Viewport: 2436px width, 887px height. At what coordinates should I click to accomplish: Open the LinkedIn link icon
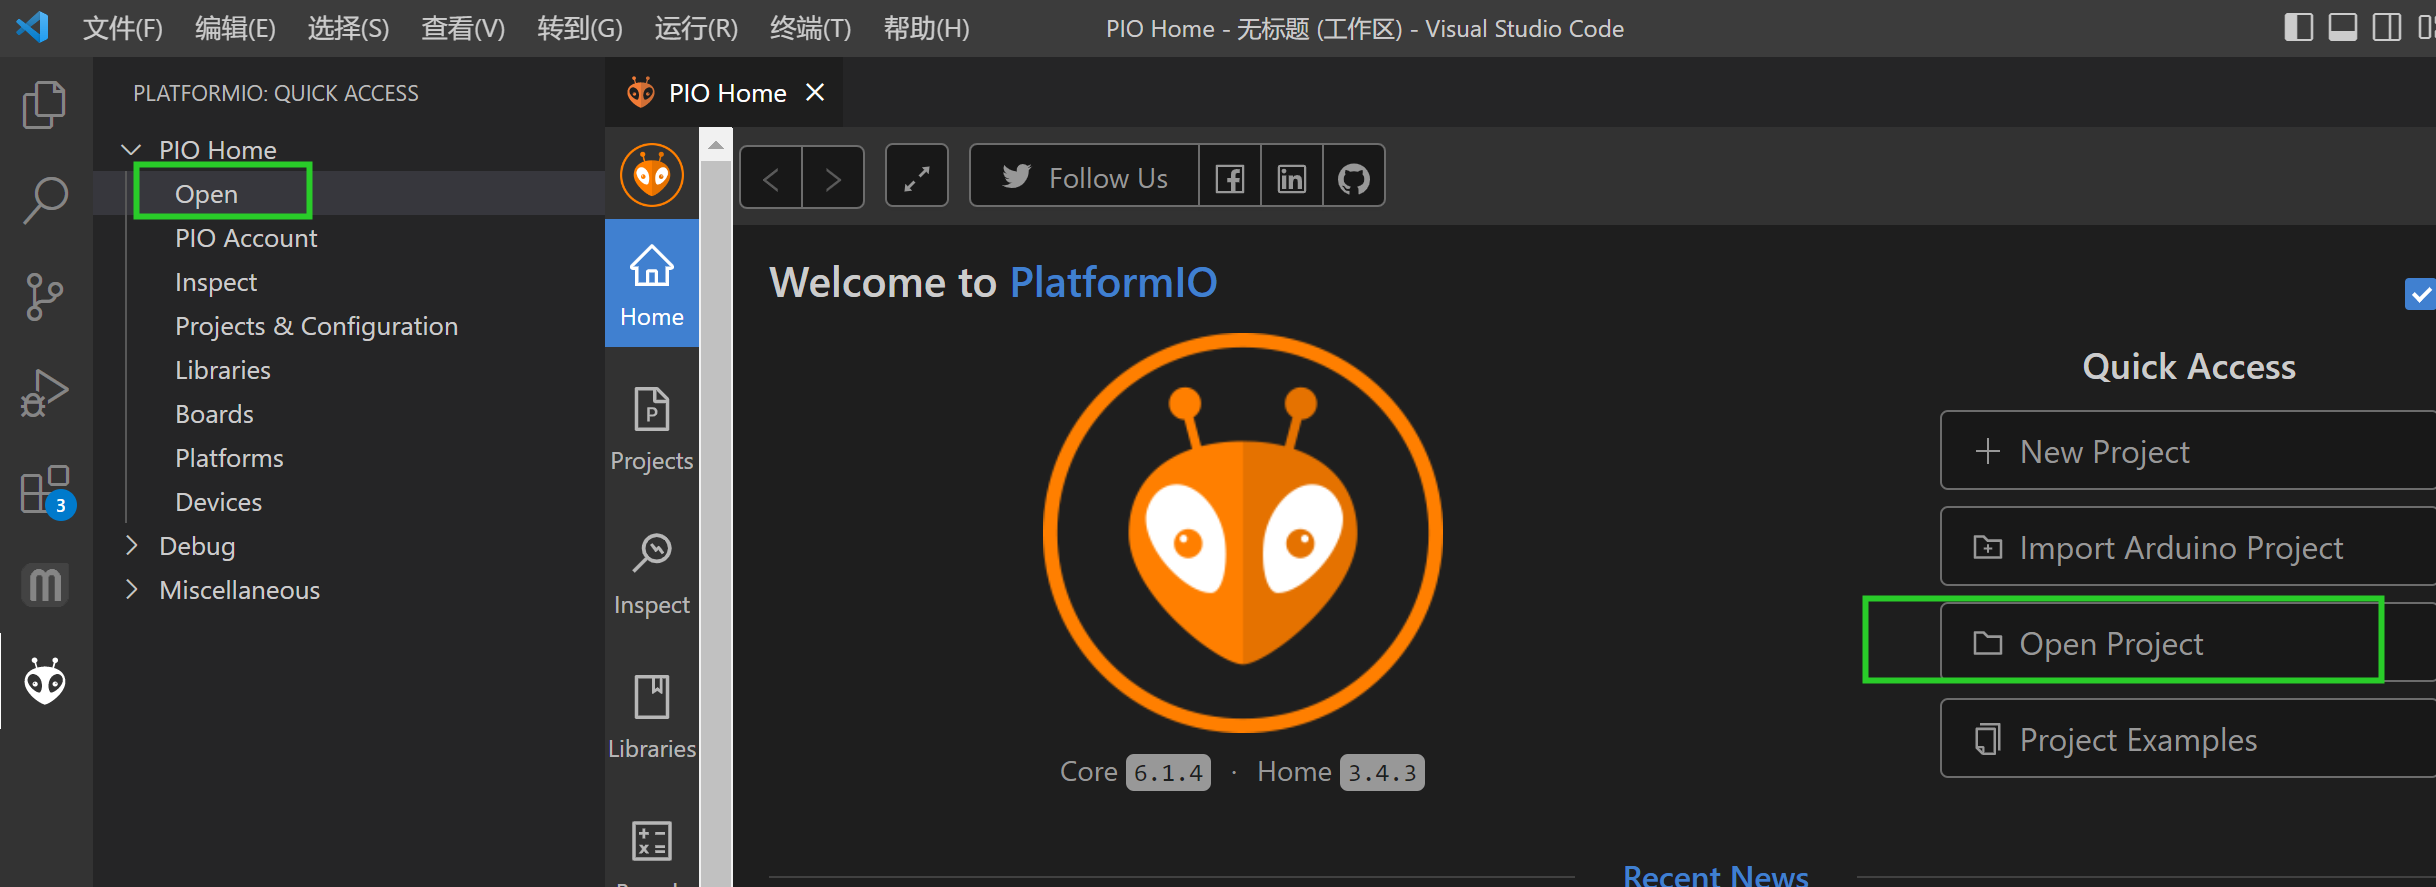[x=1291, y=178]
